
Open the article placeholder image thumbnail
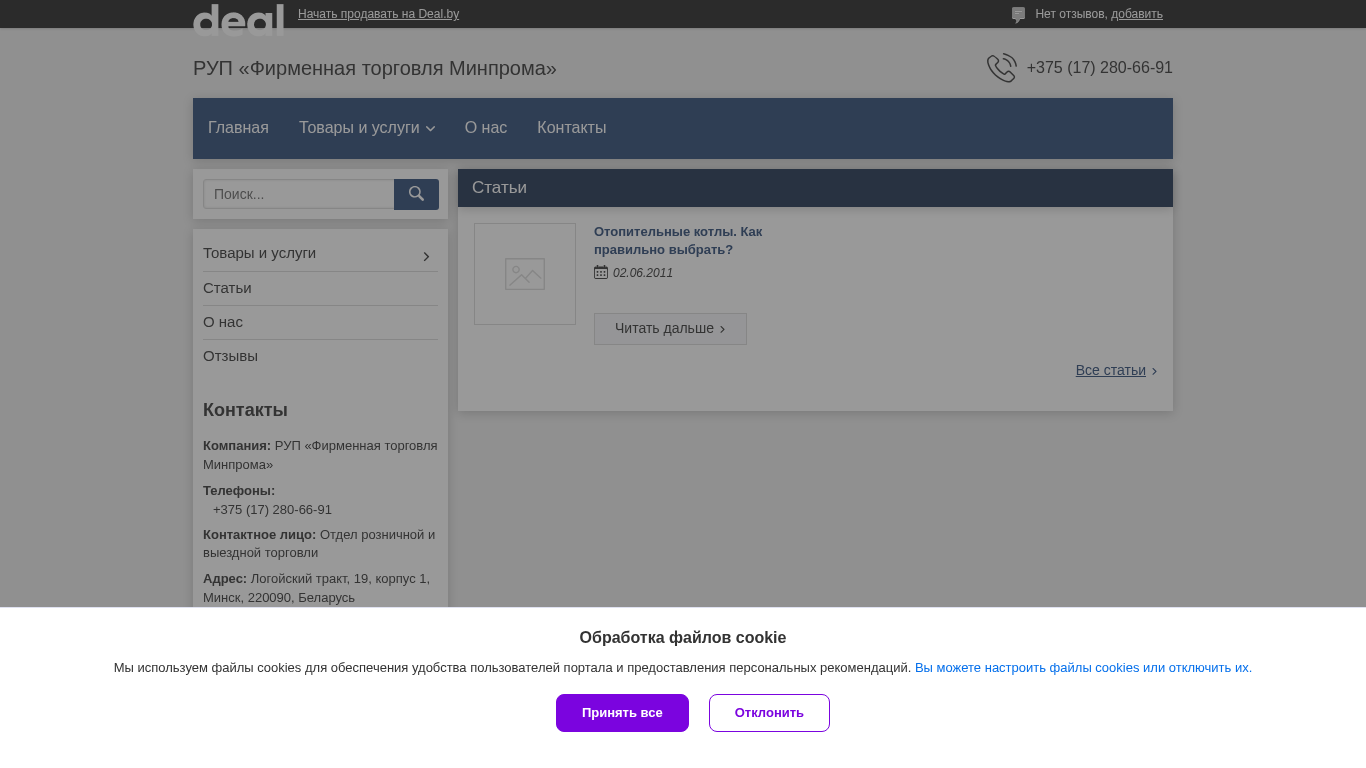point(525,274)
